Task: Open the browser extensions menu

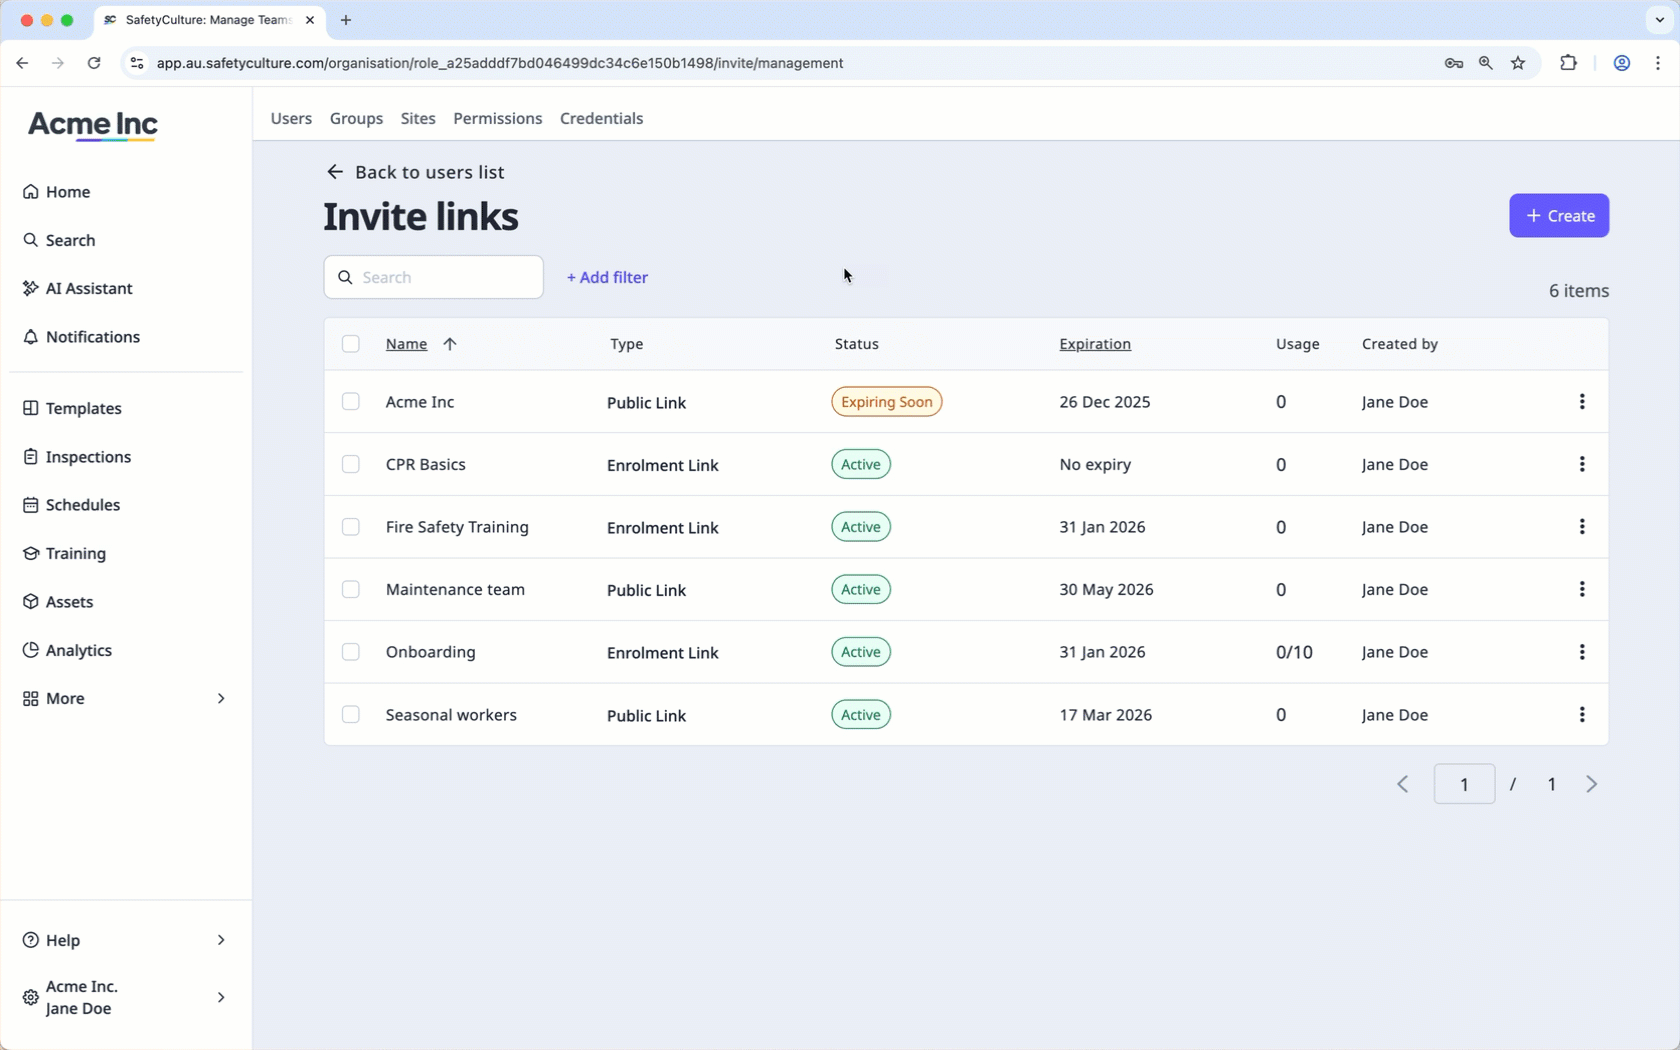Action: click(1568, 63)
